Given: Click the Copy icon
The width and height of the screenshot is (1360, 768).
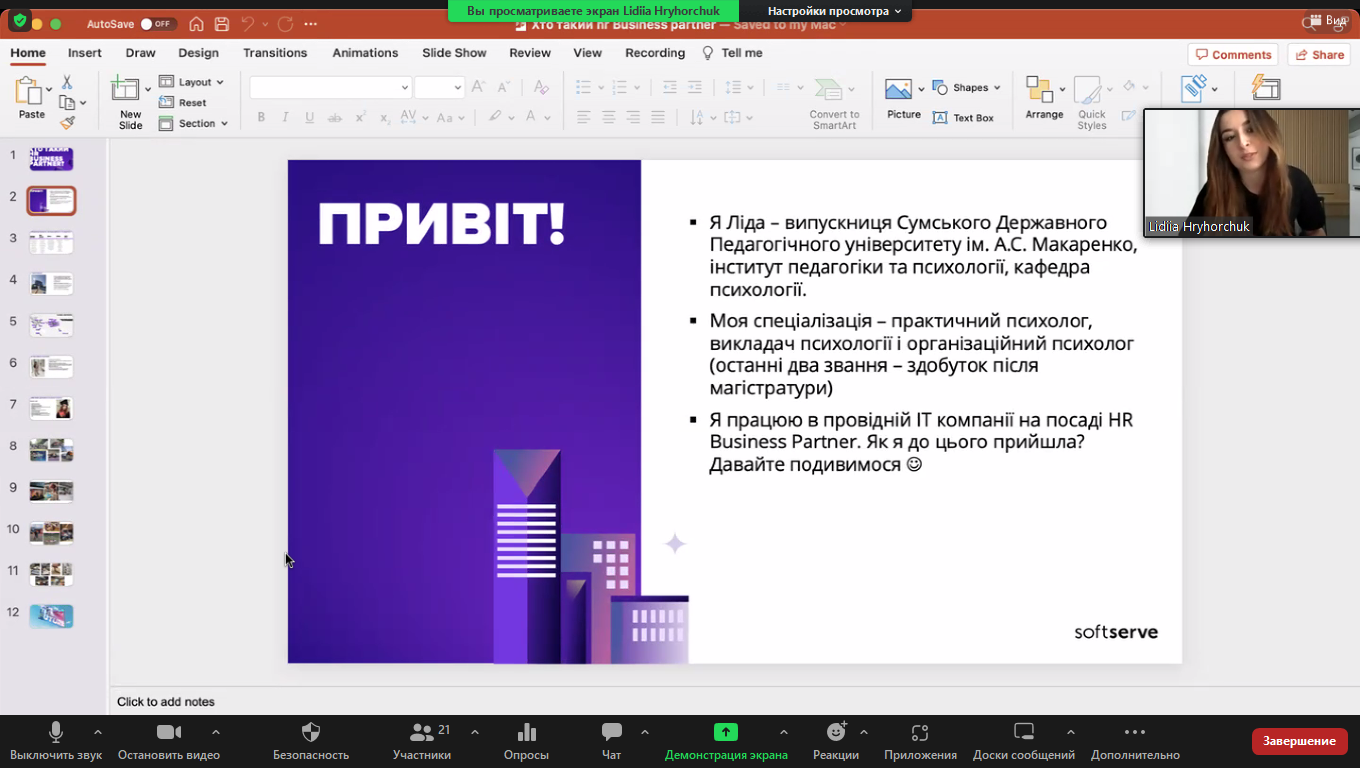Looking at the screenshot, I should [67, 102].
